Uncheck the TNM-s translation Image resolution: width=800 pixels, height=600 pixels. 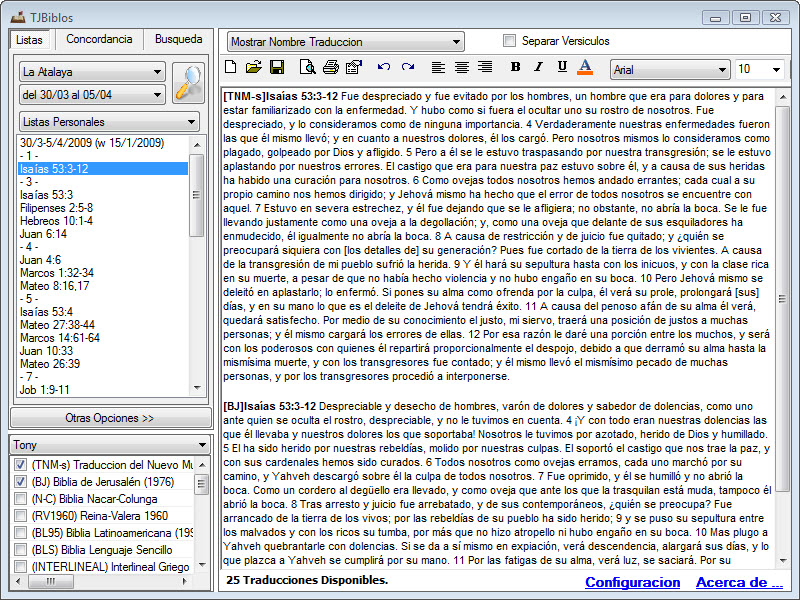point(20,465)
